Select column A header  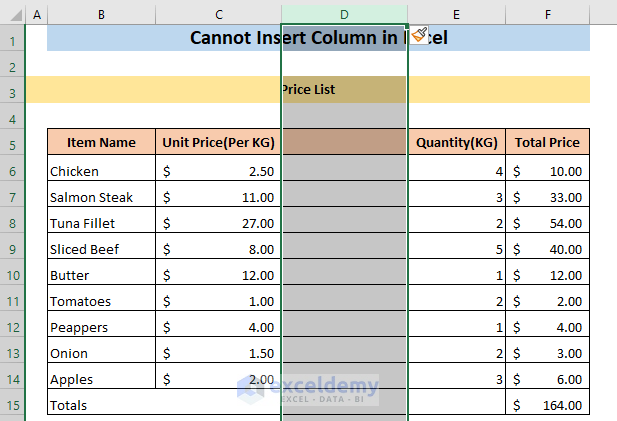click(x=37, y=15)
